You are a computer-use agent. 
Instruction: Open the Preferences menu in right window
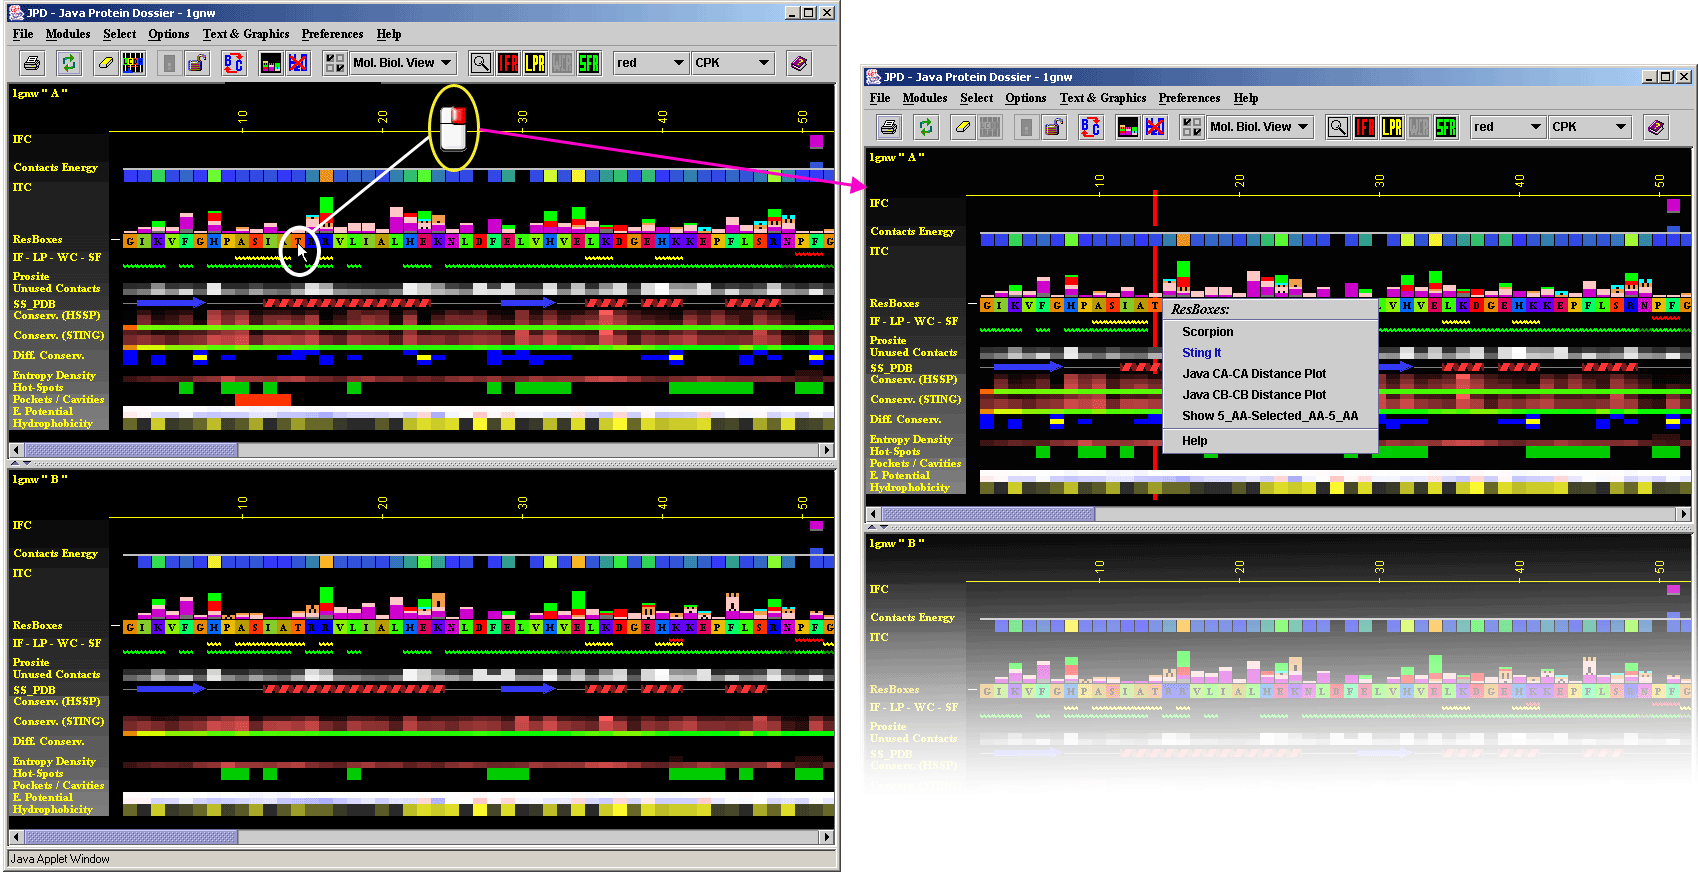[1189, 98]
